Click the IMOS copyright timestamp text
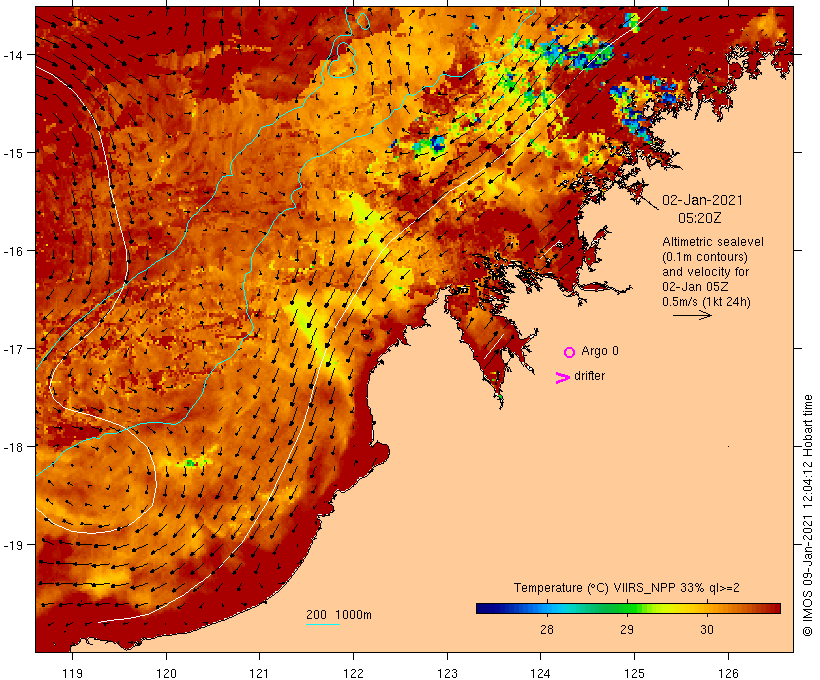This screenshot has width=820, height=680. click(x=807, y=515)
